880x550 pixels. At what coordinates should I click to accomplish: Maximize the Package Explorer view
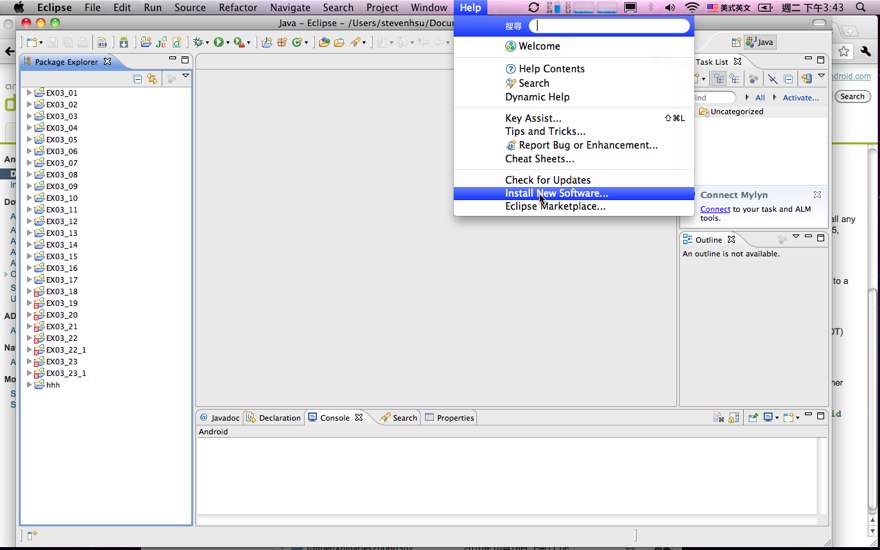[185, 60]
